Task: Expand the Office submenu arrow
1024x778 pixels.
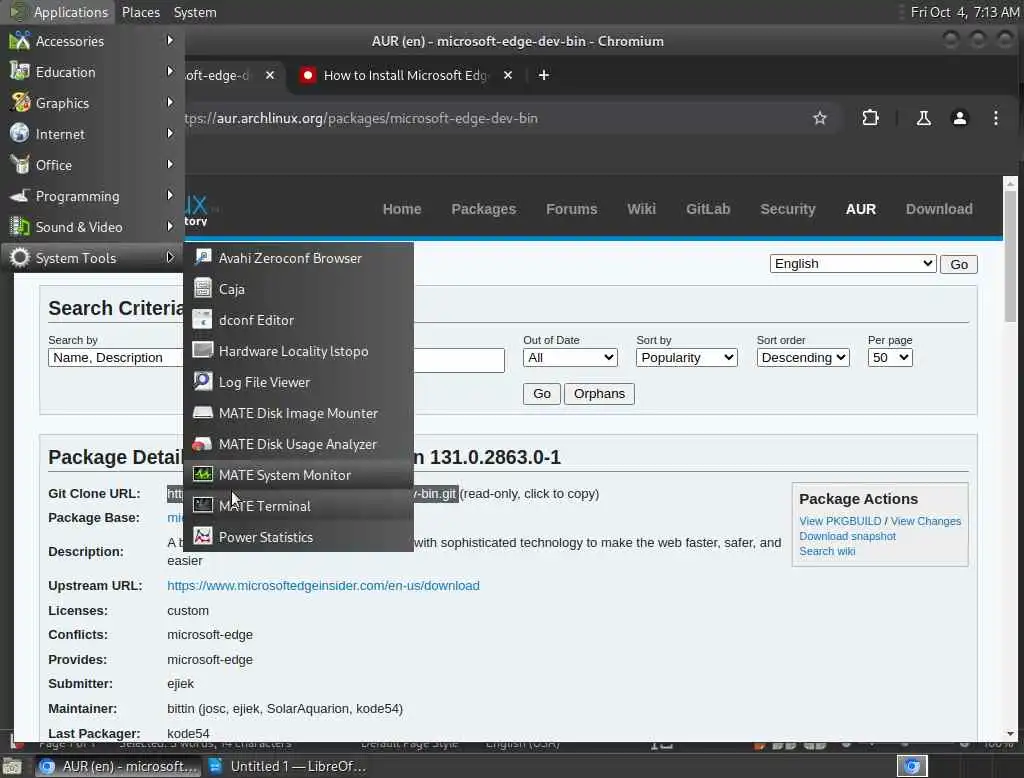Action: click(x=170, y=165)
